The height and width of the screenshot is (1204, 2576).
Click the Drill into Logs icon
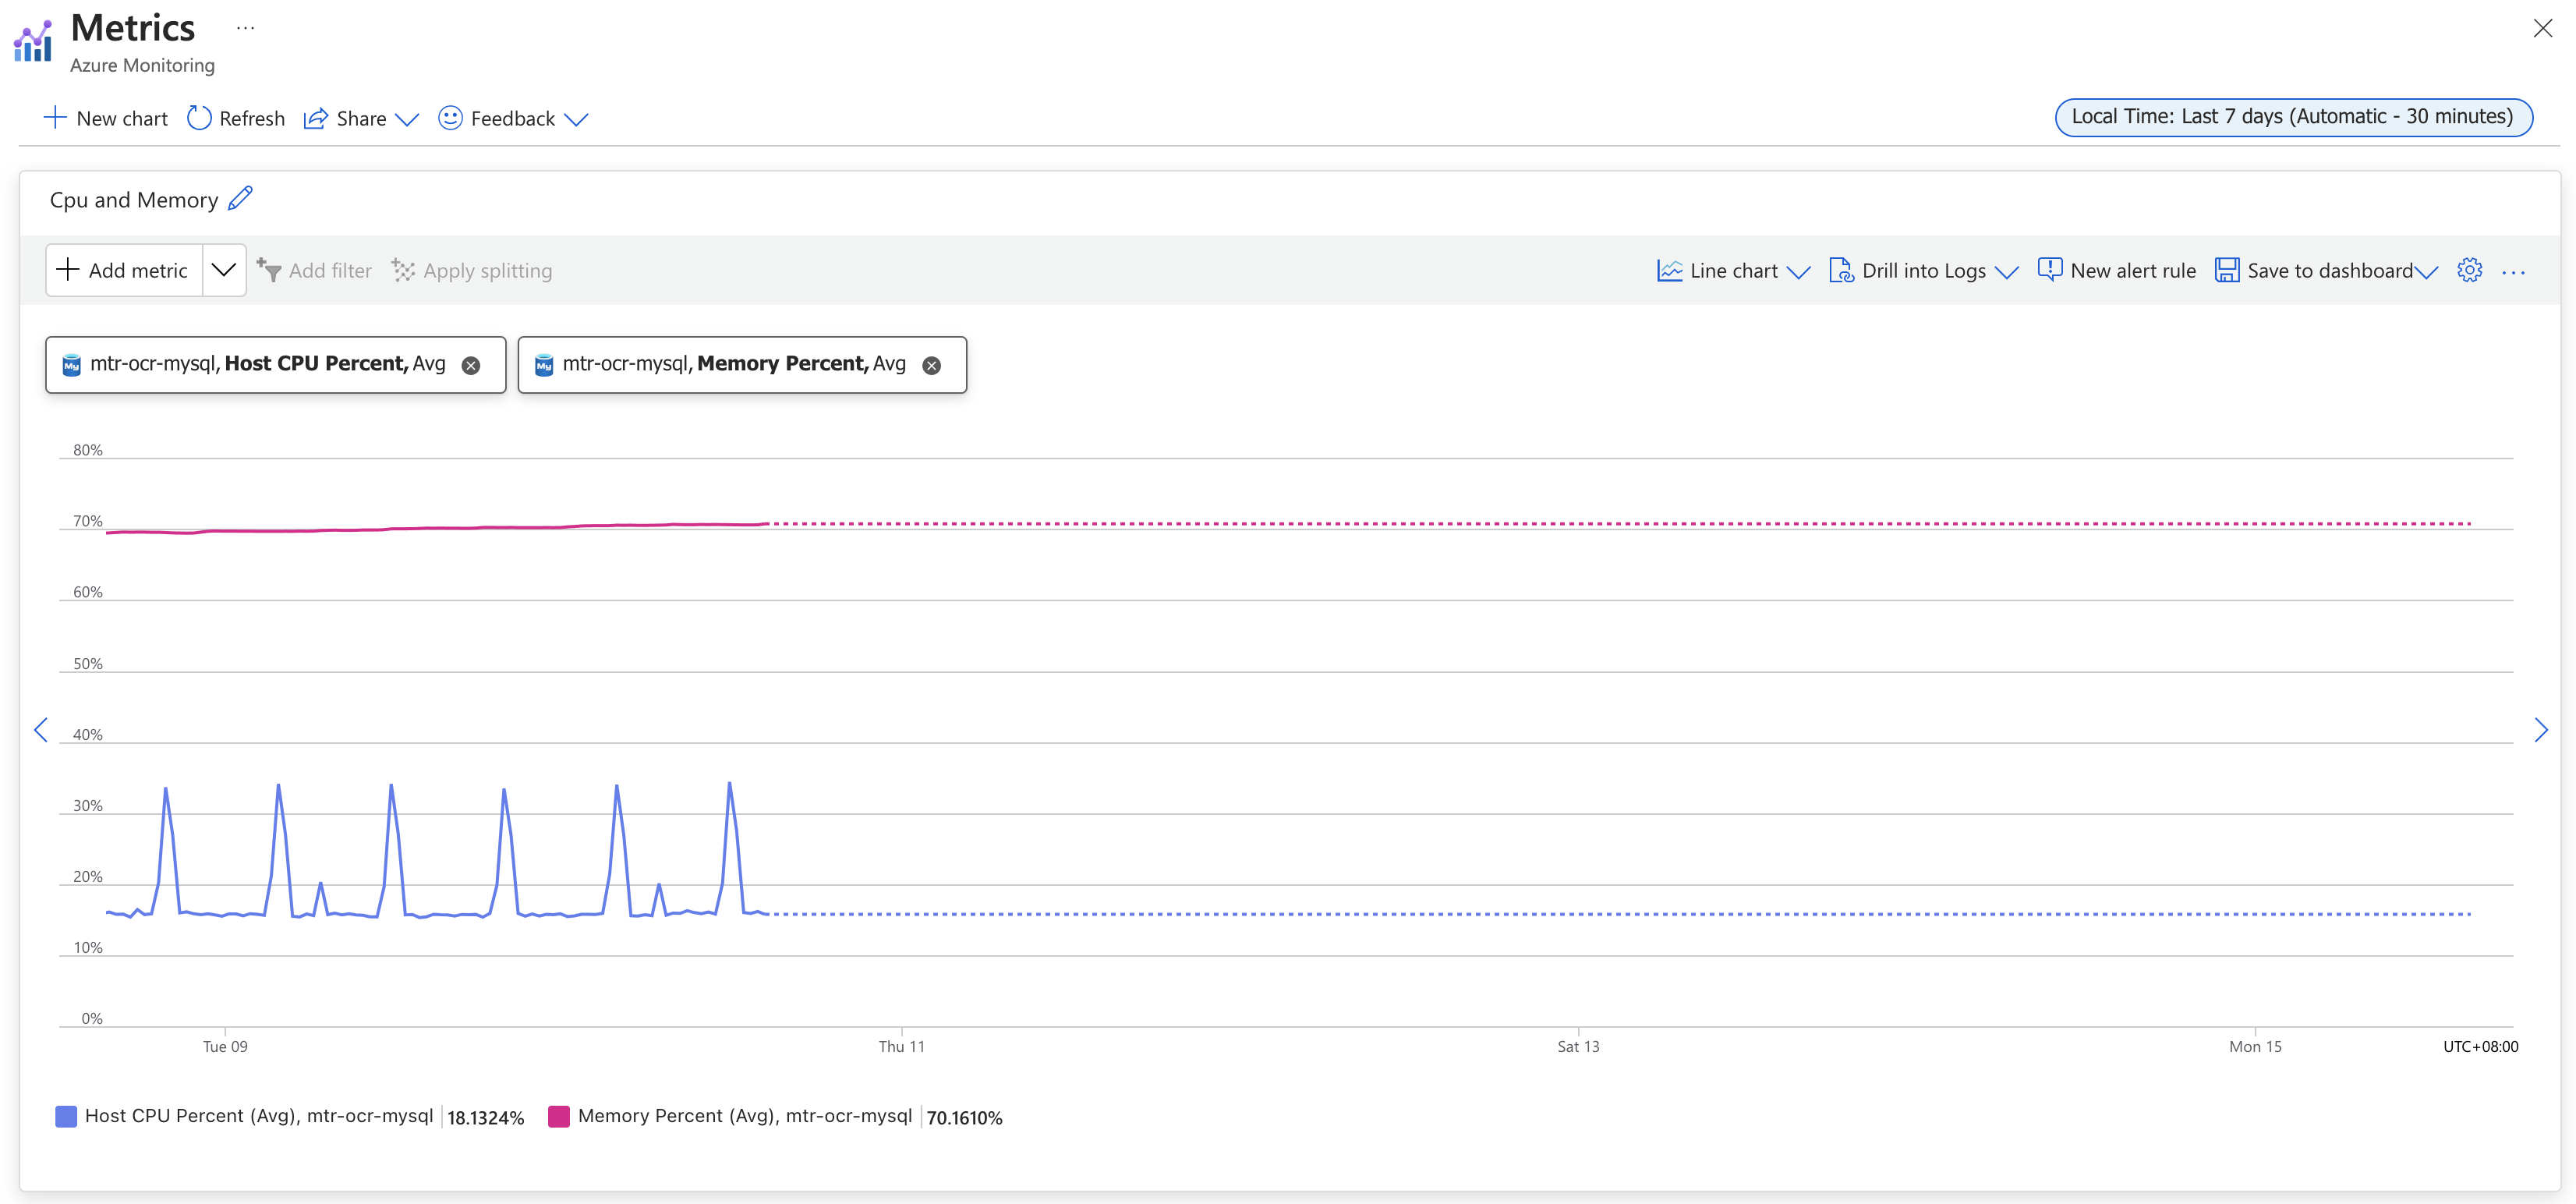click(1841, 270)
